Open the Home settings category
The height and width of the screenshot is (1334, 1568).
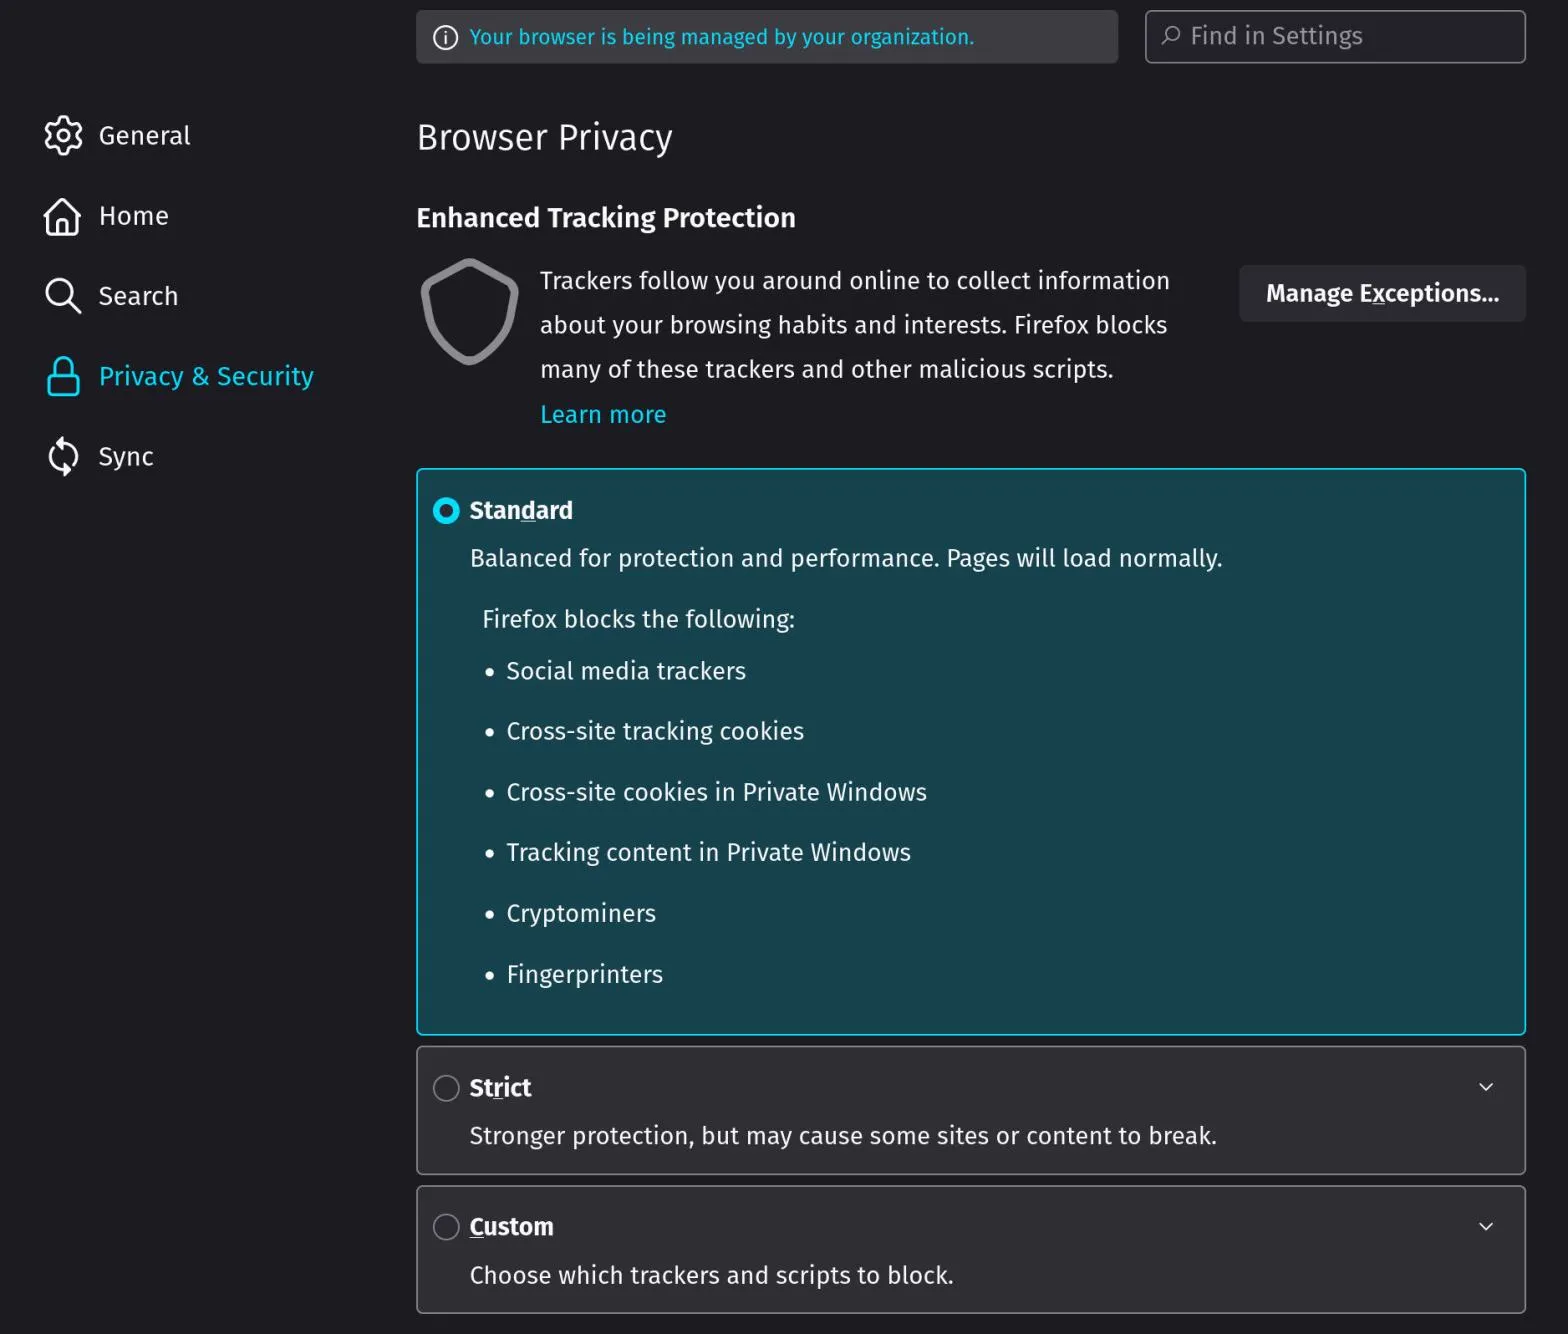[134, 216]
